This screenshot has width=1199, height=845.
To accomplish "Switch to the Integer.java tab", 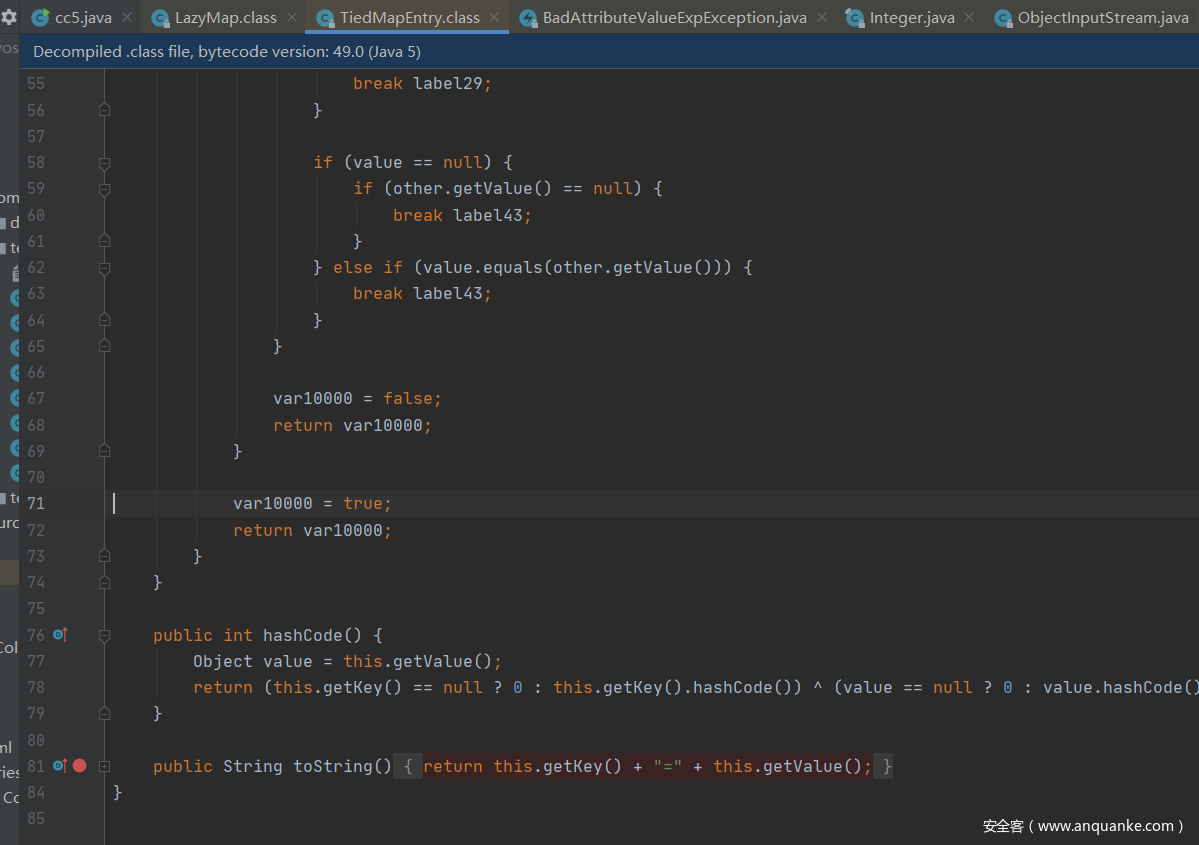I will [911, 18].
